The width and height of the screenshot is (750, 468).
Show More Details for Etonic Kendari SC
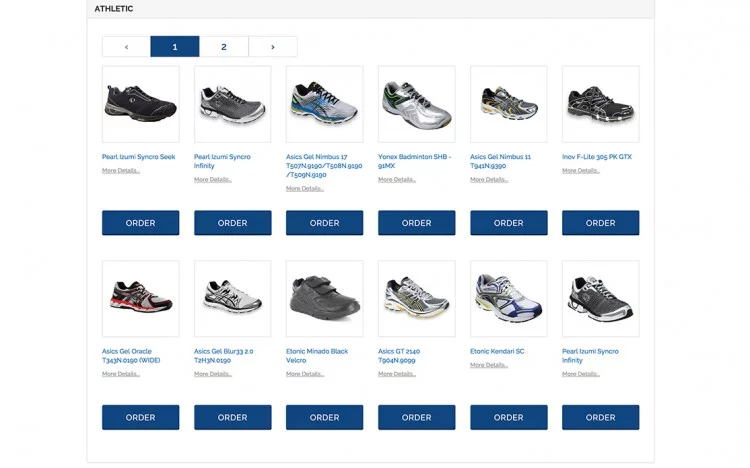coord(489,365)
